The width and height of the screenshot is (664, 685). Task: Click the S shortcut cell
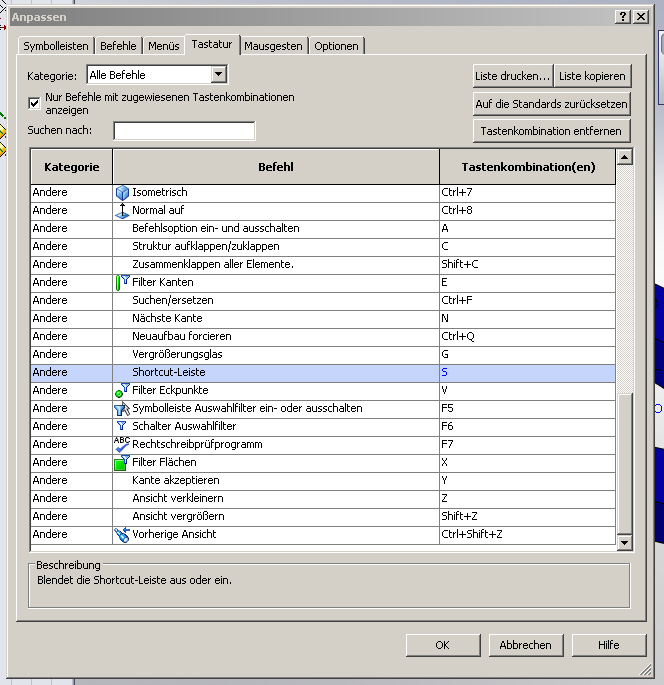pos(527,373)
